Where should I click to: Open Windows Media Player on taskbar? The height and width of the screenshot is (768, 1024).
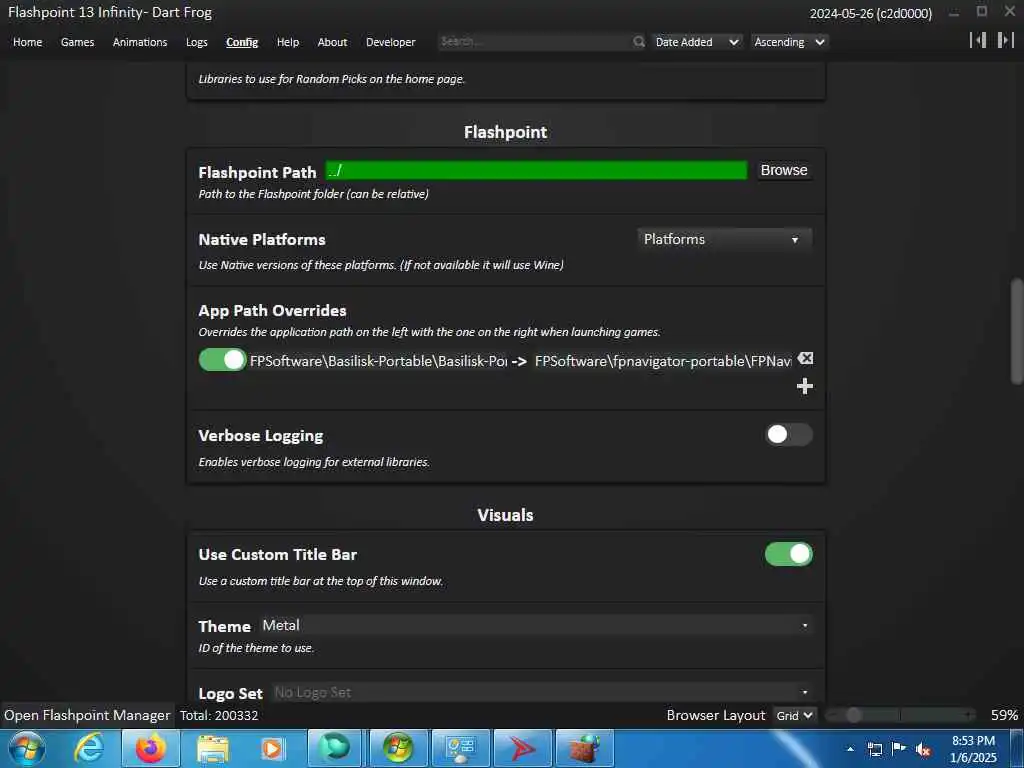274,748
